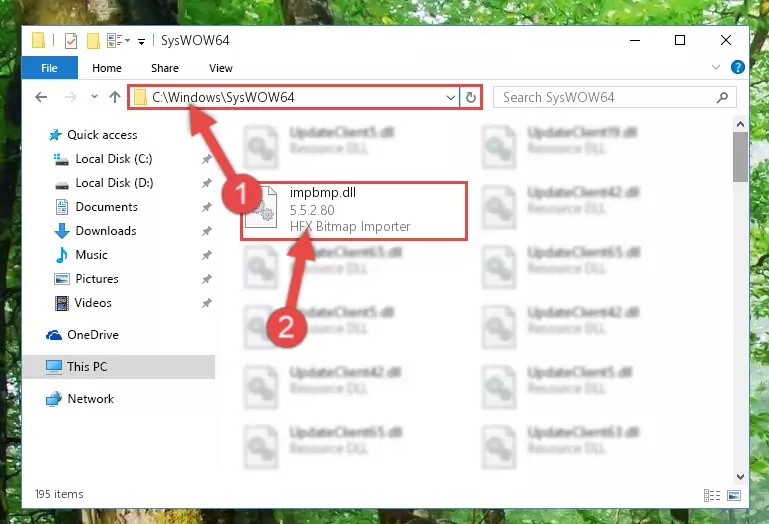Image resolution: width=769 pixels, height=524 pixels.
Task: Select OneDrive in the navigation pane
Action: click(93, 335)
